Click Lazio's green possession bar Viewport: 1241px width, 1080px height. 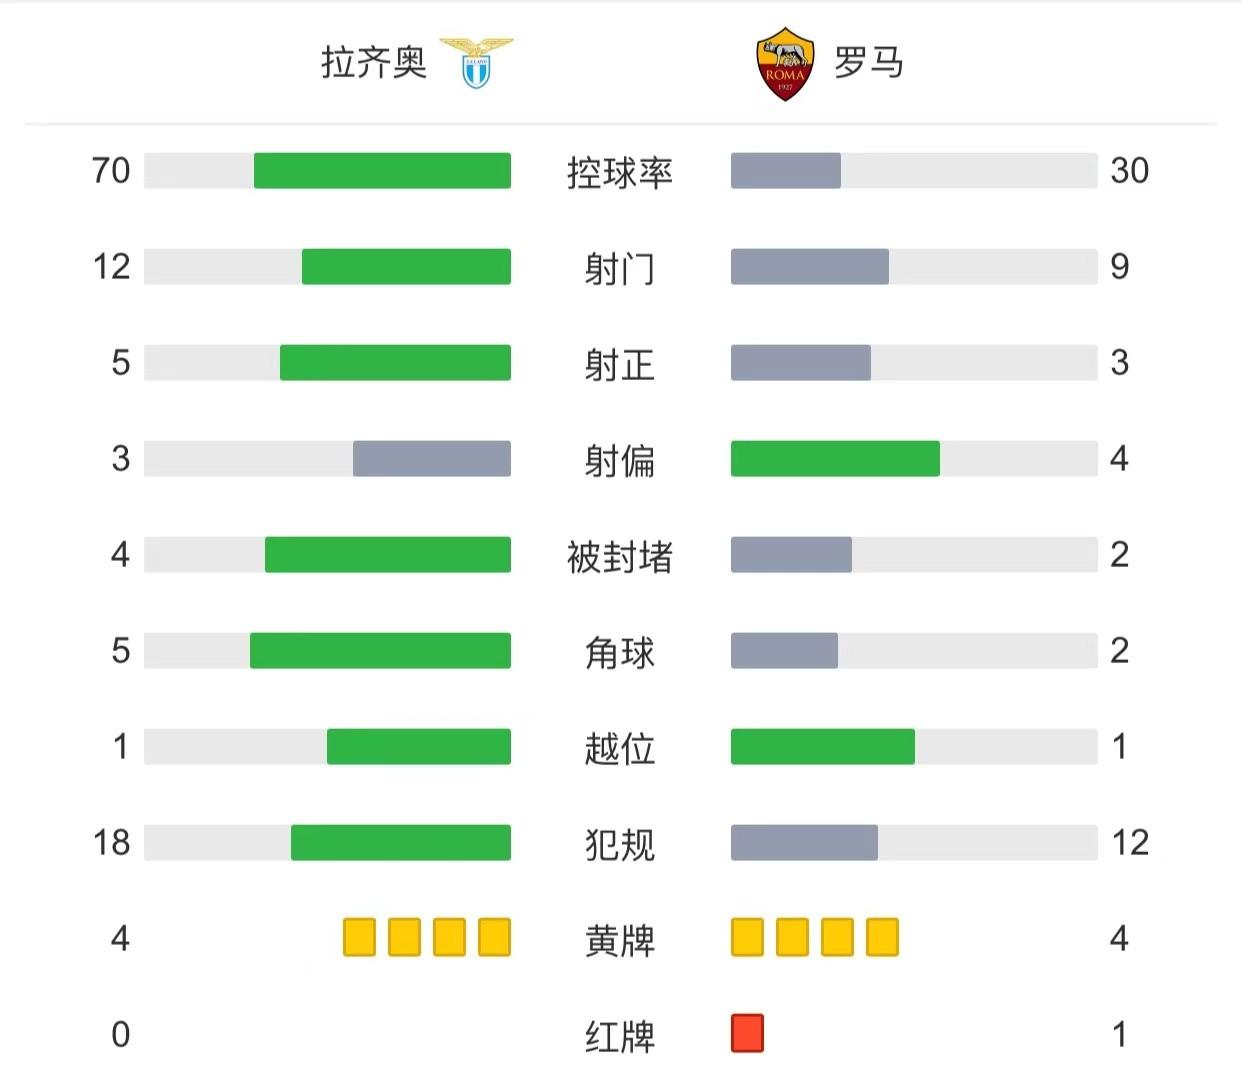tap(382, 171)
